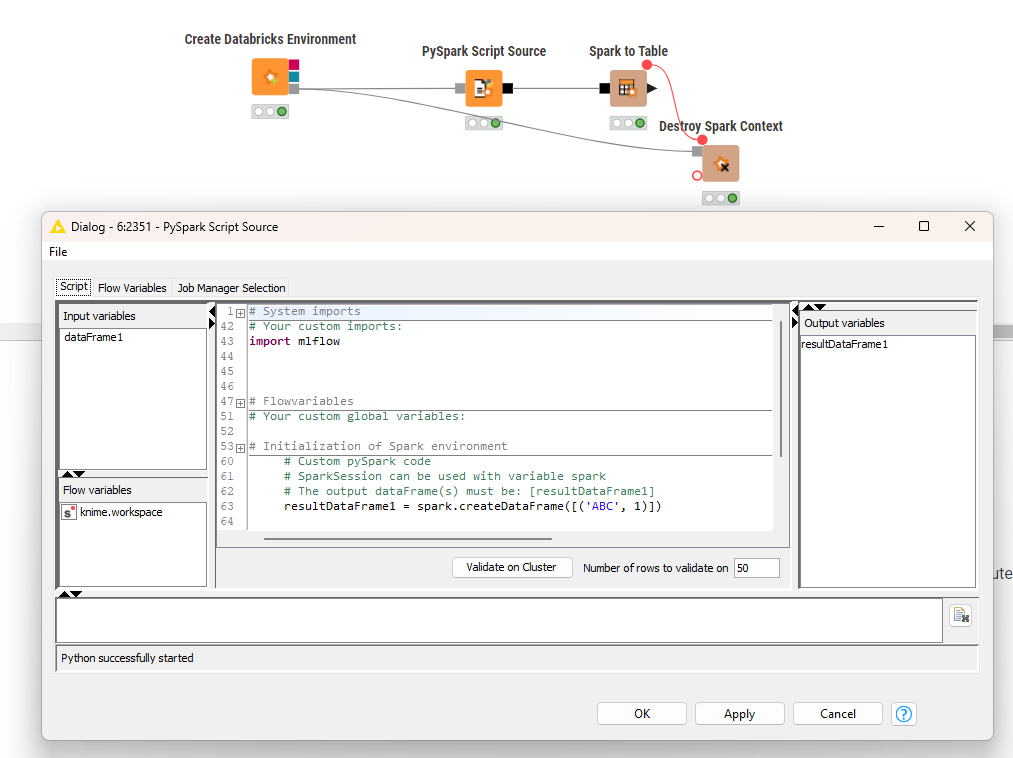Expand the Initialization of Spark environment block
1013x758 pixels.
(240, 448)
